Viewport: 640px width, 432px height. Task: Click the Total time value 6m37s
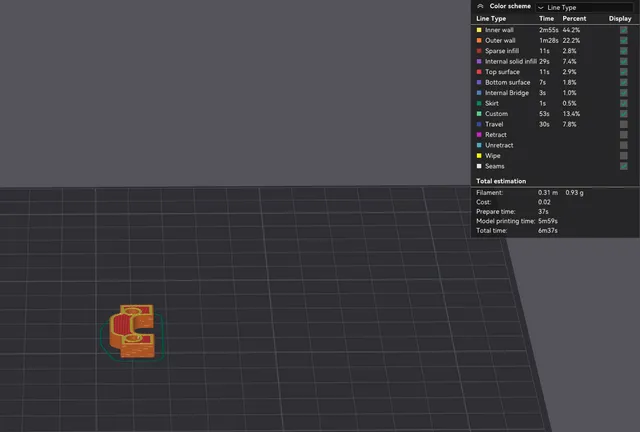(548, 231)
